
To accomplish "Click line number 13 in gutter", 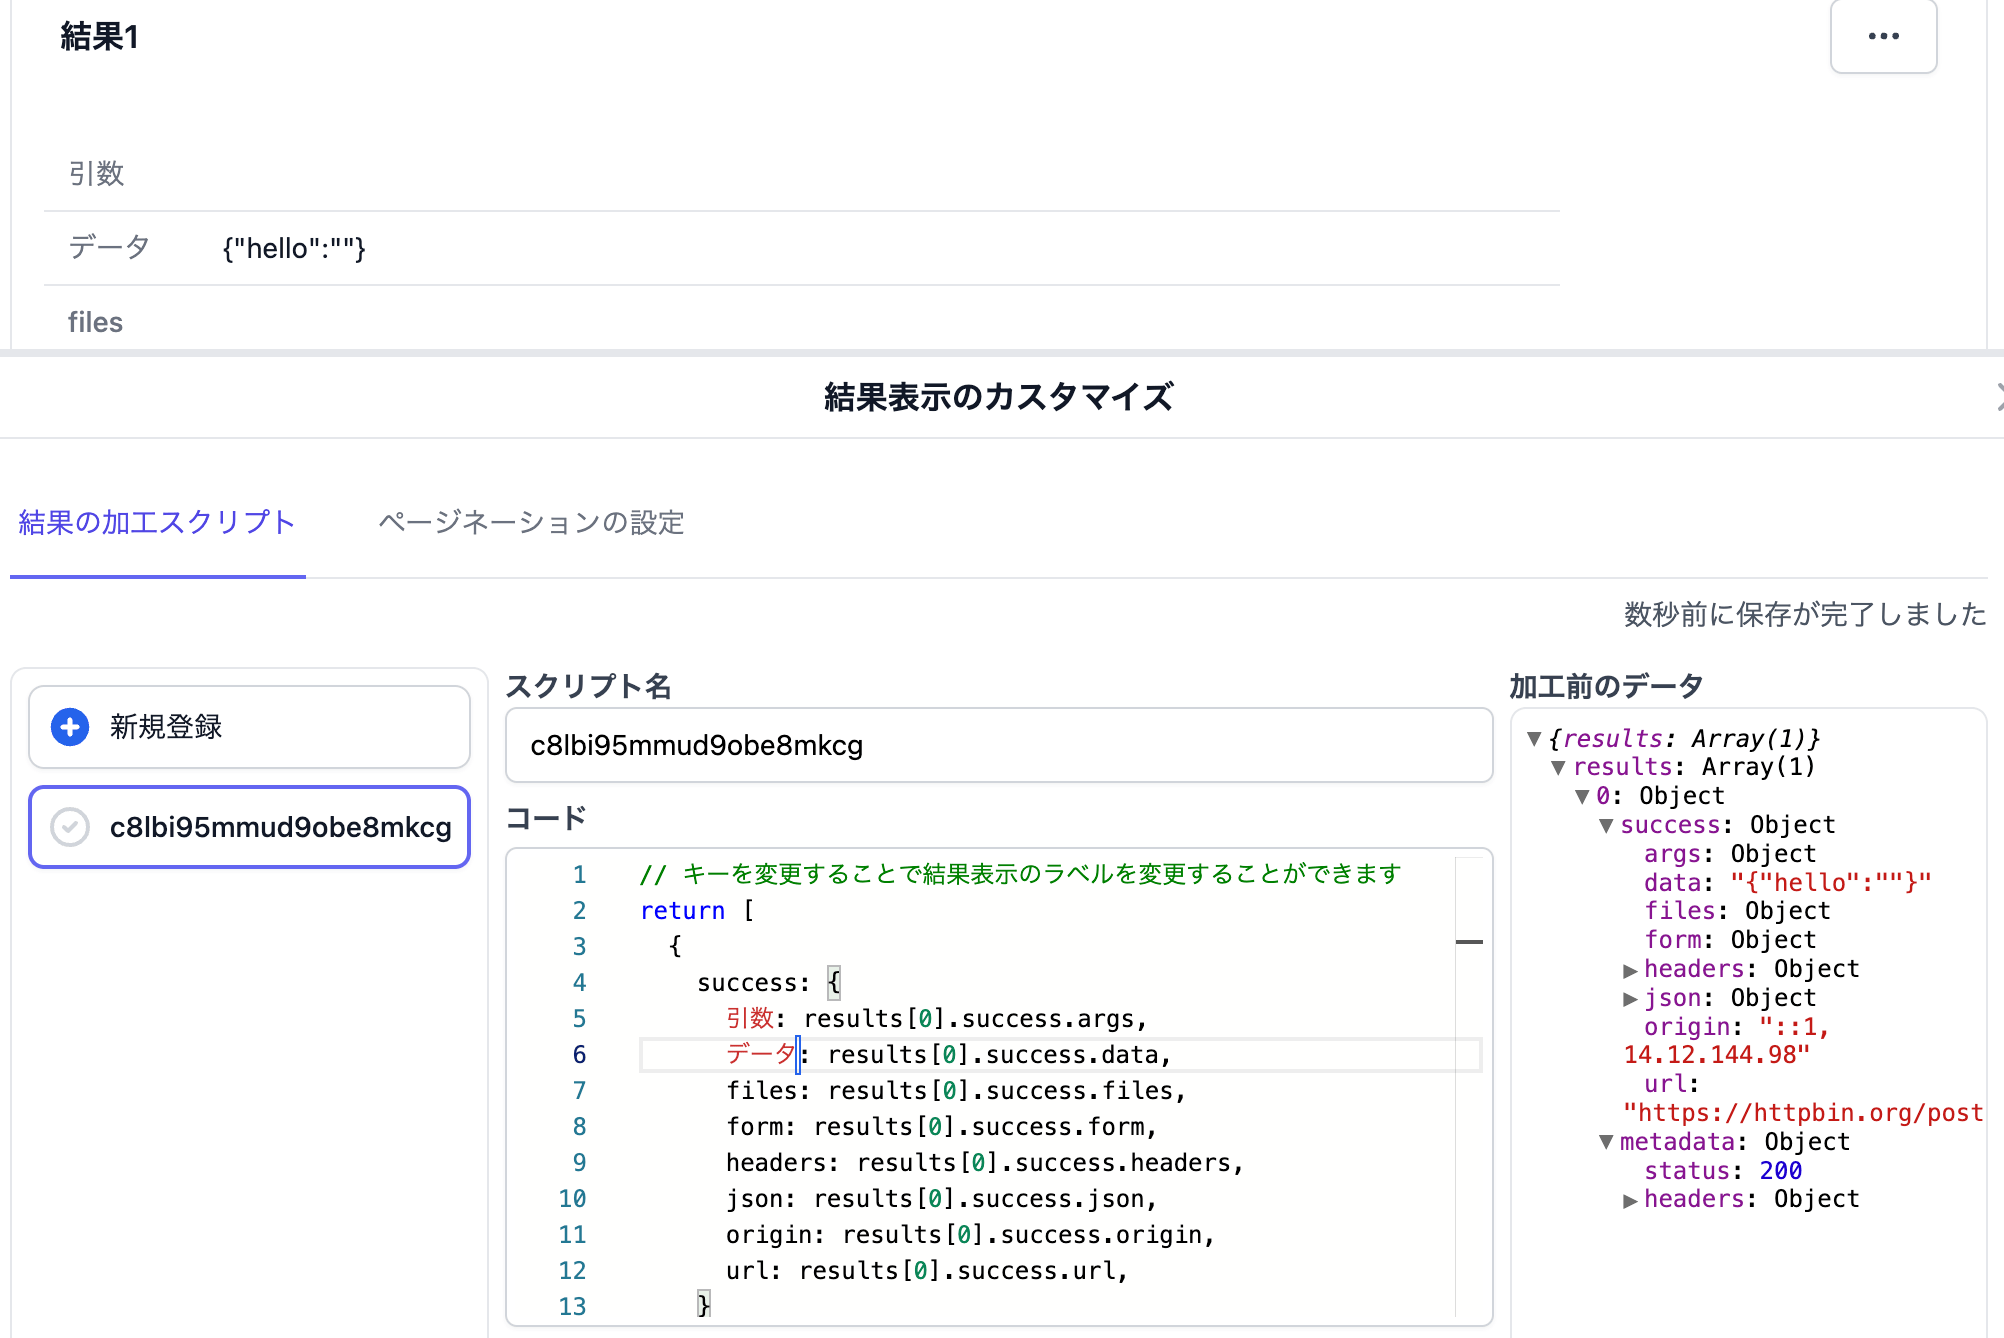I will pyautogui.click(x=572, y=1306).
